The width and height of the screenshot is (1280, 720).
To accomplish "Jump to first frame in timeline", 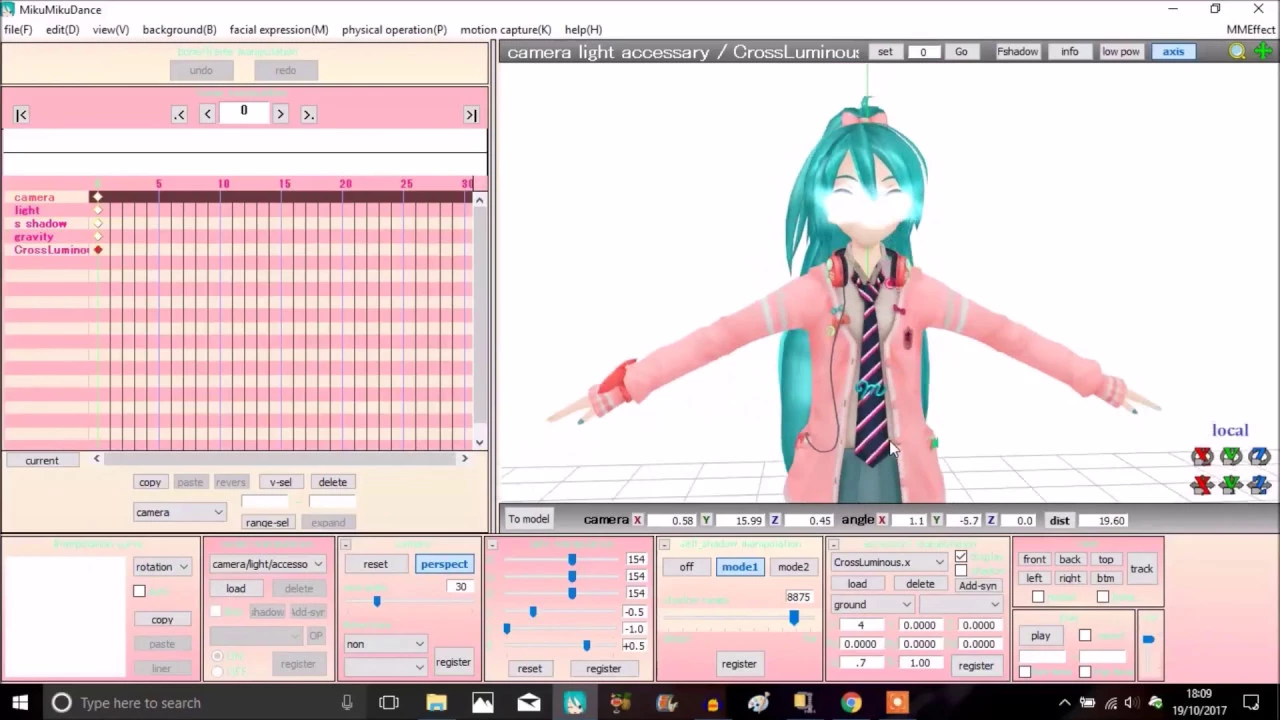I will point(21,115).
